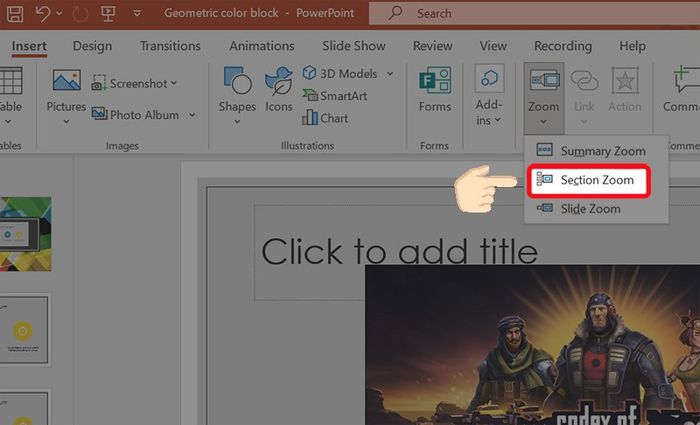Select the Shapes gallery icon

pyautogui.click(x=238, y=80)
